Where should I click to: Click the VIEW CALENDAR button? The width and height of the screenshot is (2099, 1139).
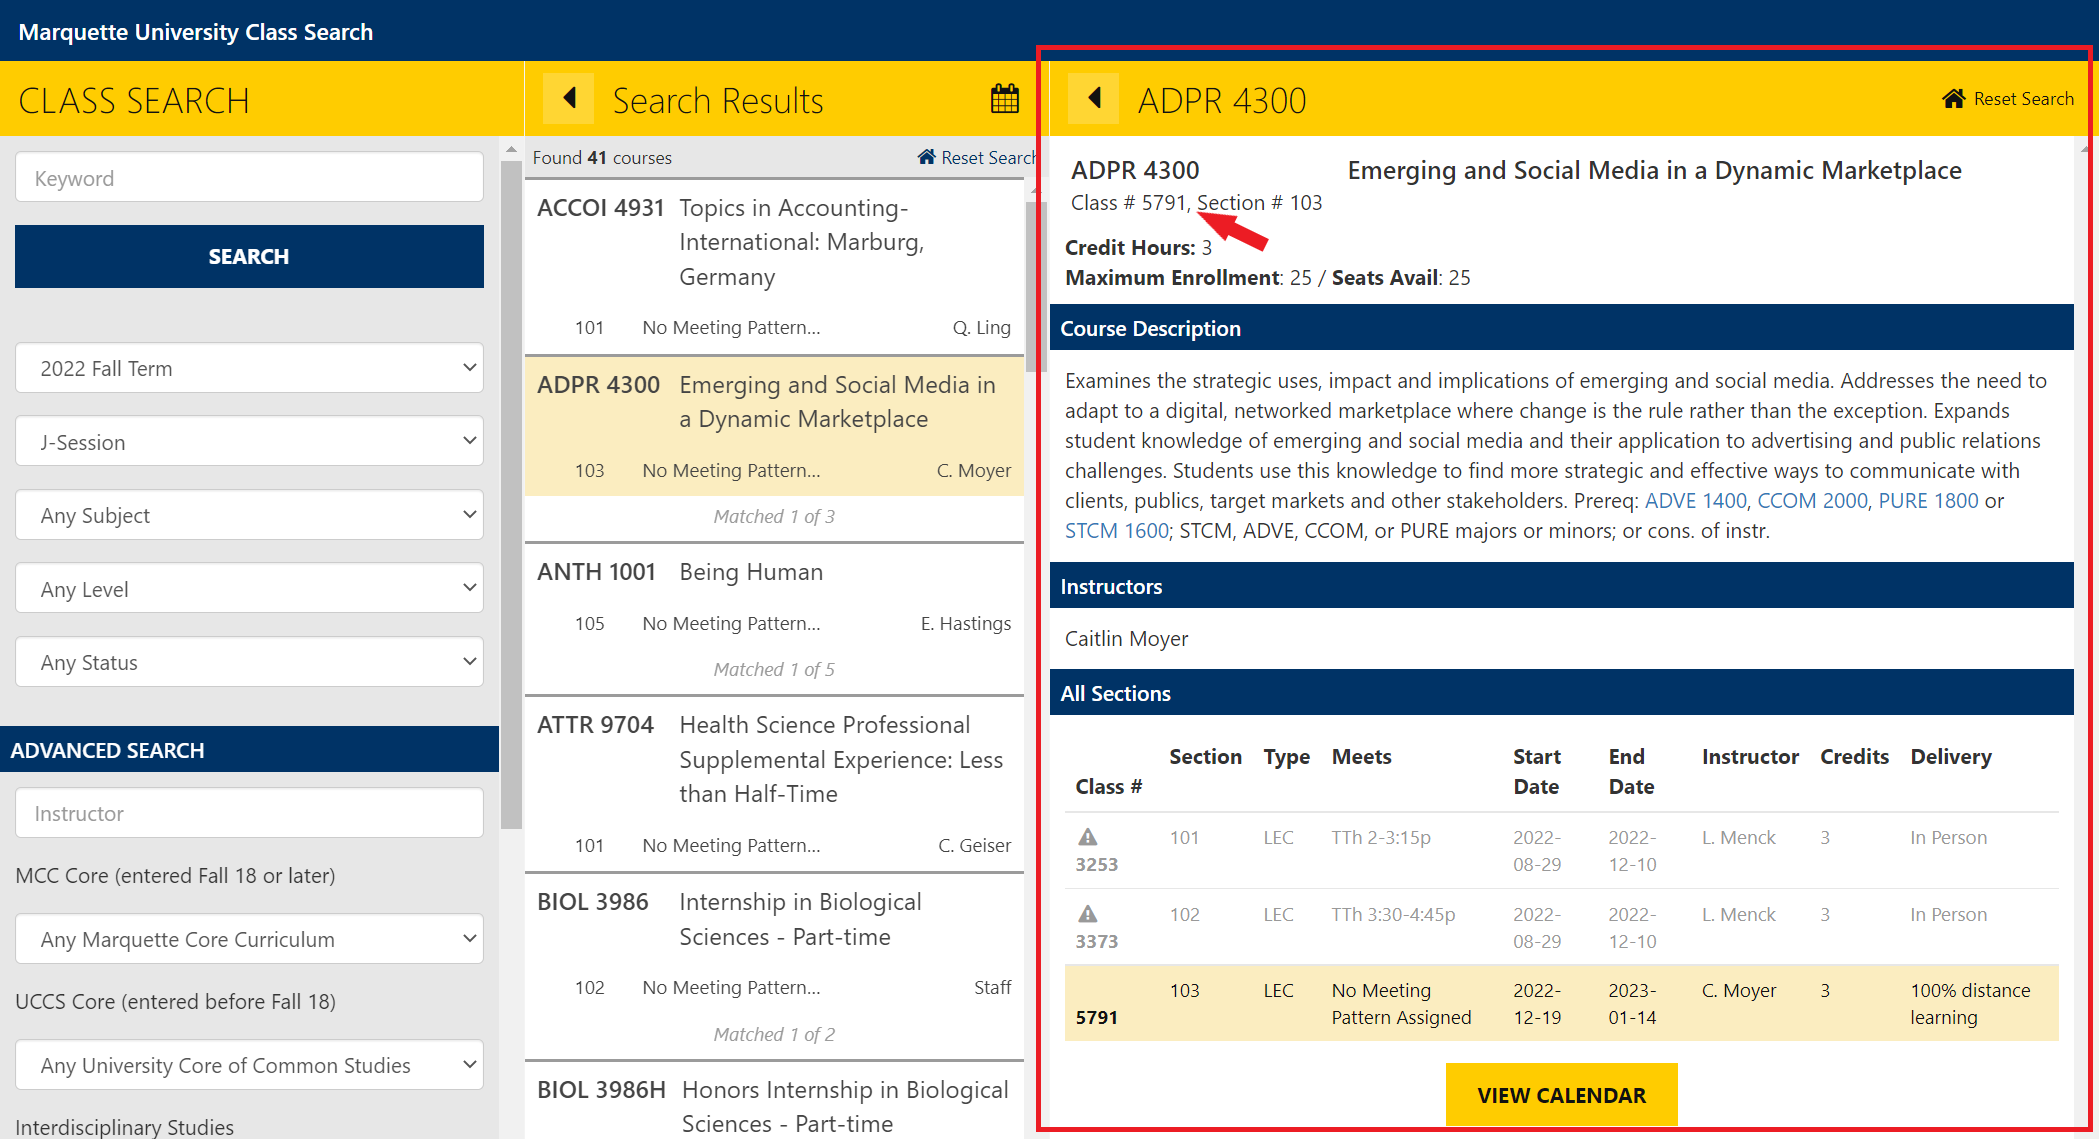[1561, 1095]
